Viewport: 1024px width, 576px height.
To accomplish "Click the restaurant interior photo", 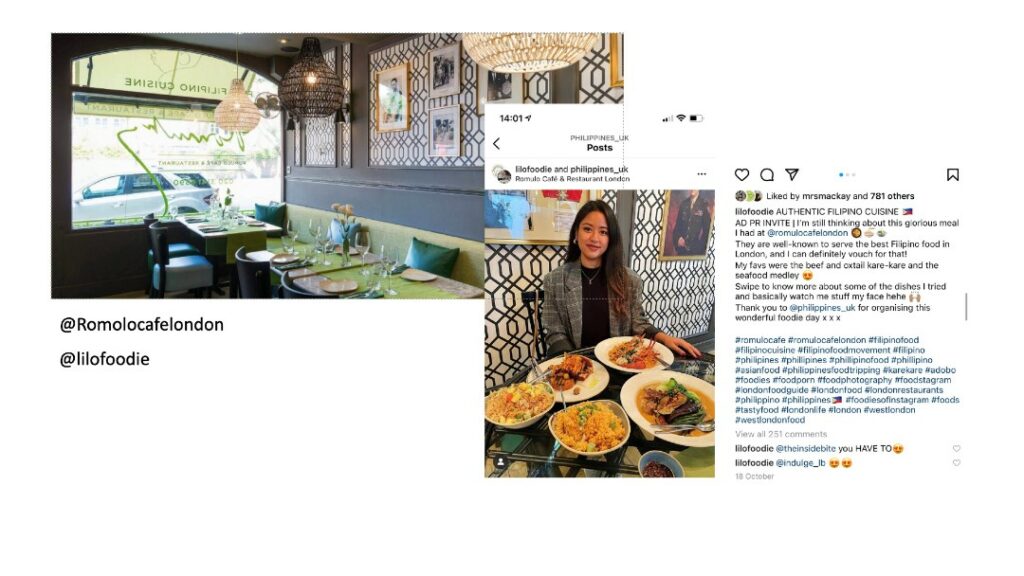I will 268,166.
